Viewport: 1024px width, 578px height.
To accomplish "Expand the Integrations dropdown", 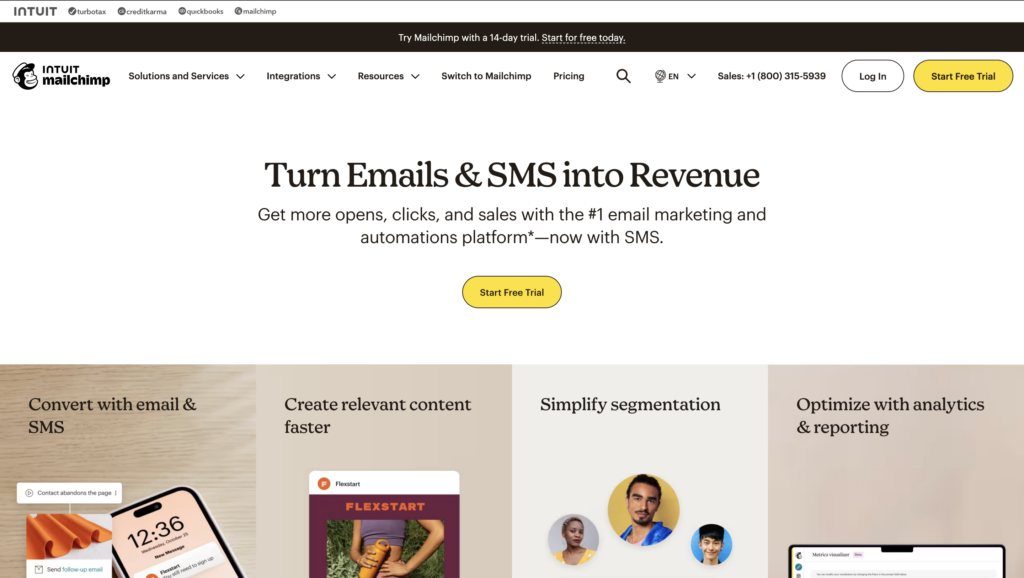I will pos(301,76).
